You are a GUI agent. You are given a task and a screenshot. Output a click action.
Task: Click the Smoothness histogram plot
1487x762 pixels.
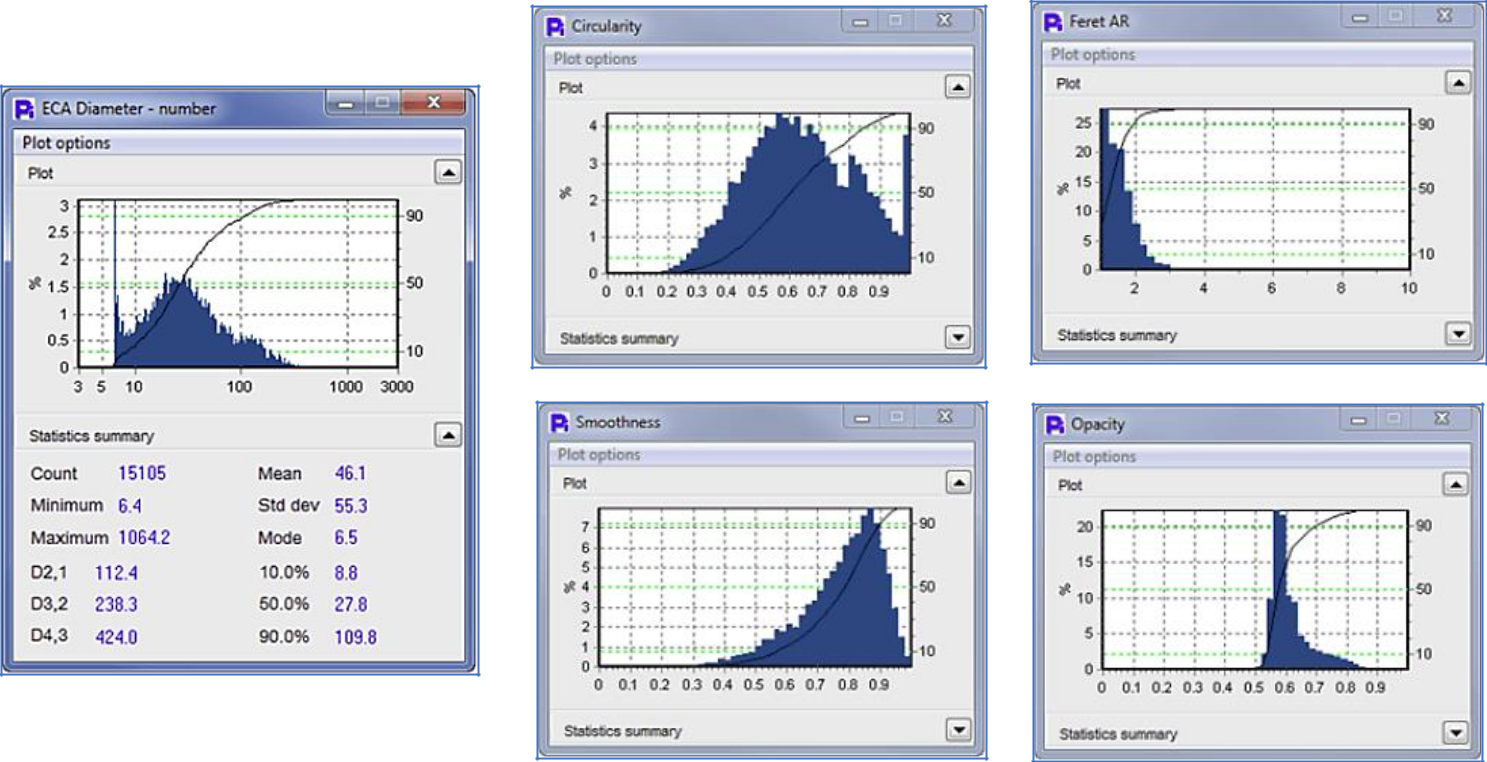(x=756, y=588)
